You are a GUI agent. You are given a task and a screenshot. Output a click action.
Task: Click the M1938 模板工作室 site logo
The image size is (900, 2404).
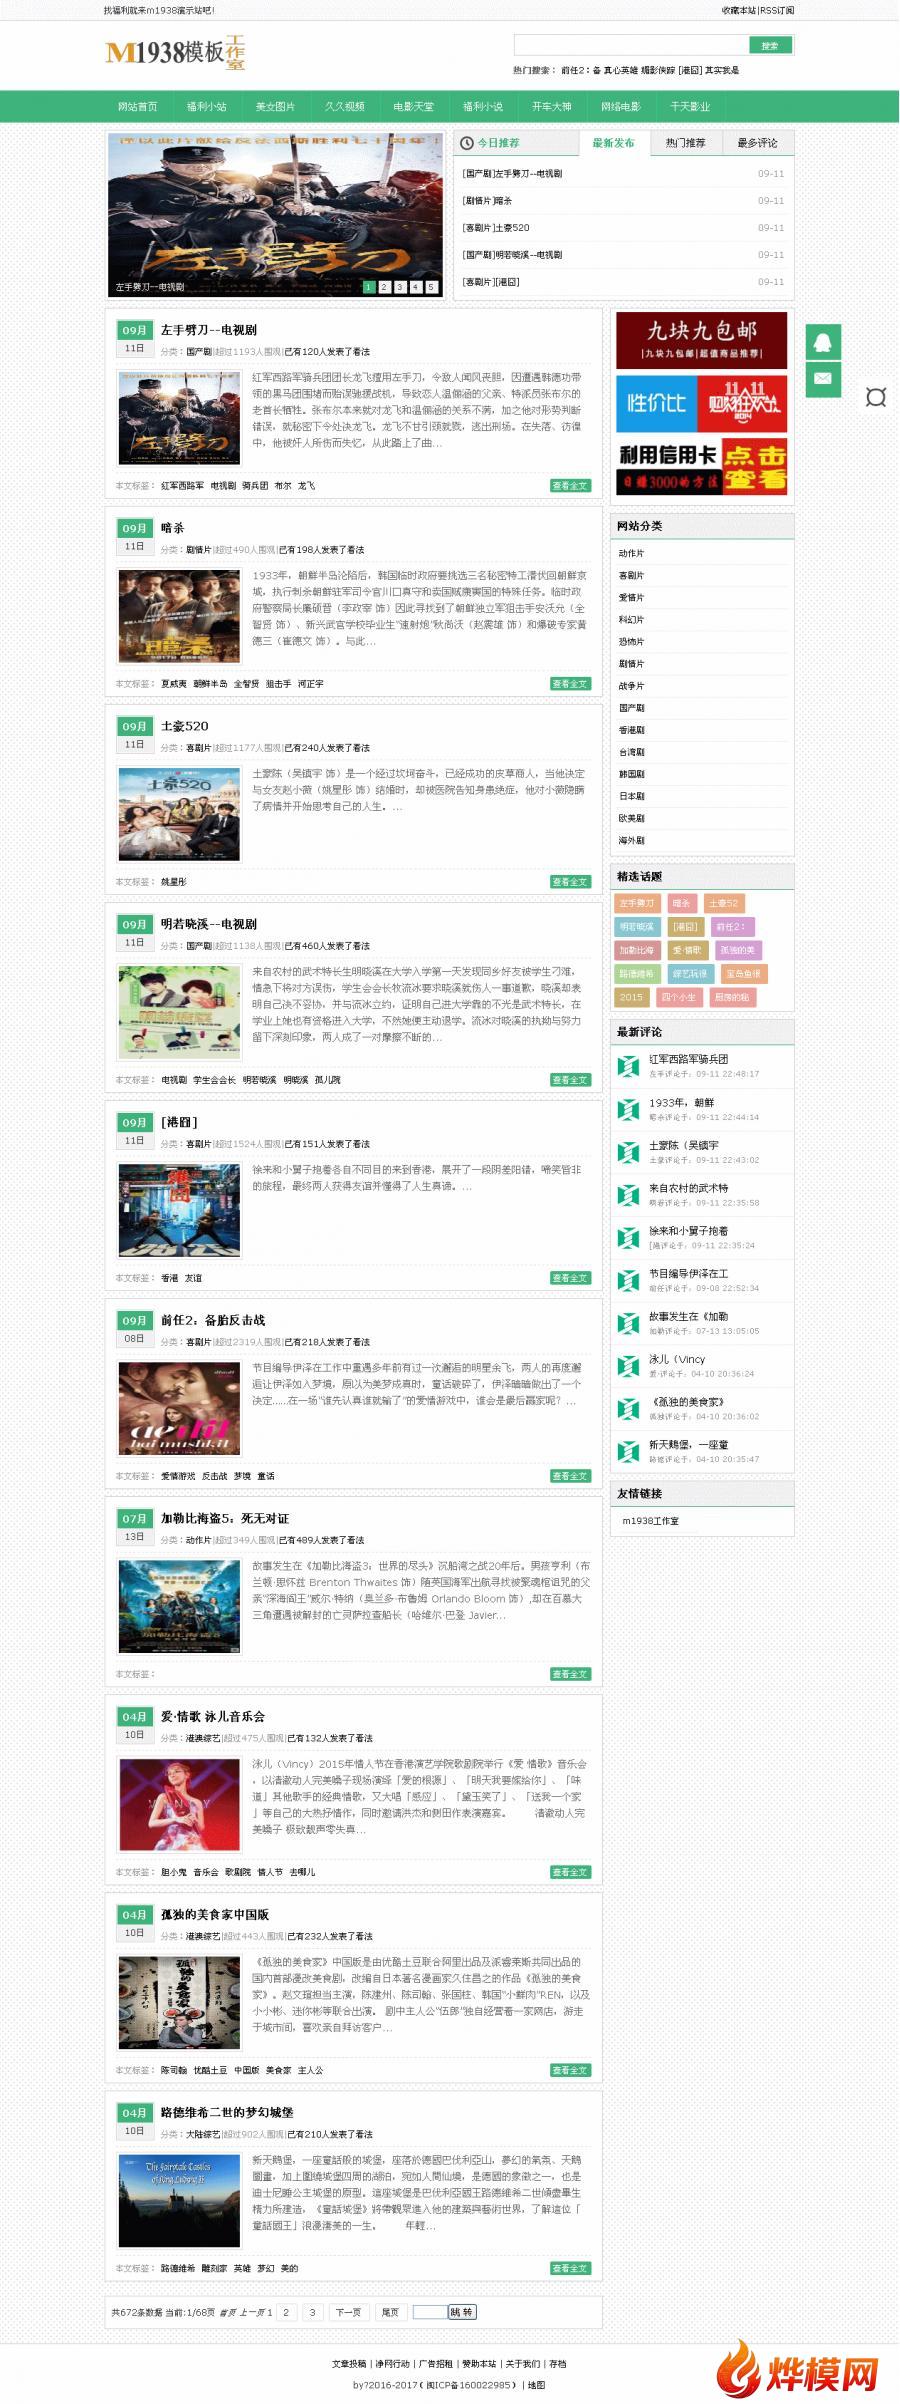coord(175,53)
